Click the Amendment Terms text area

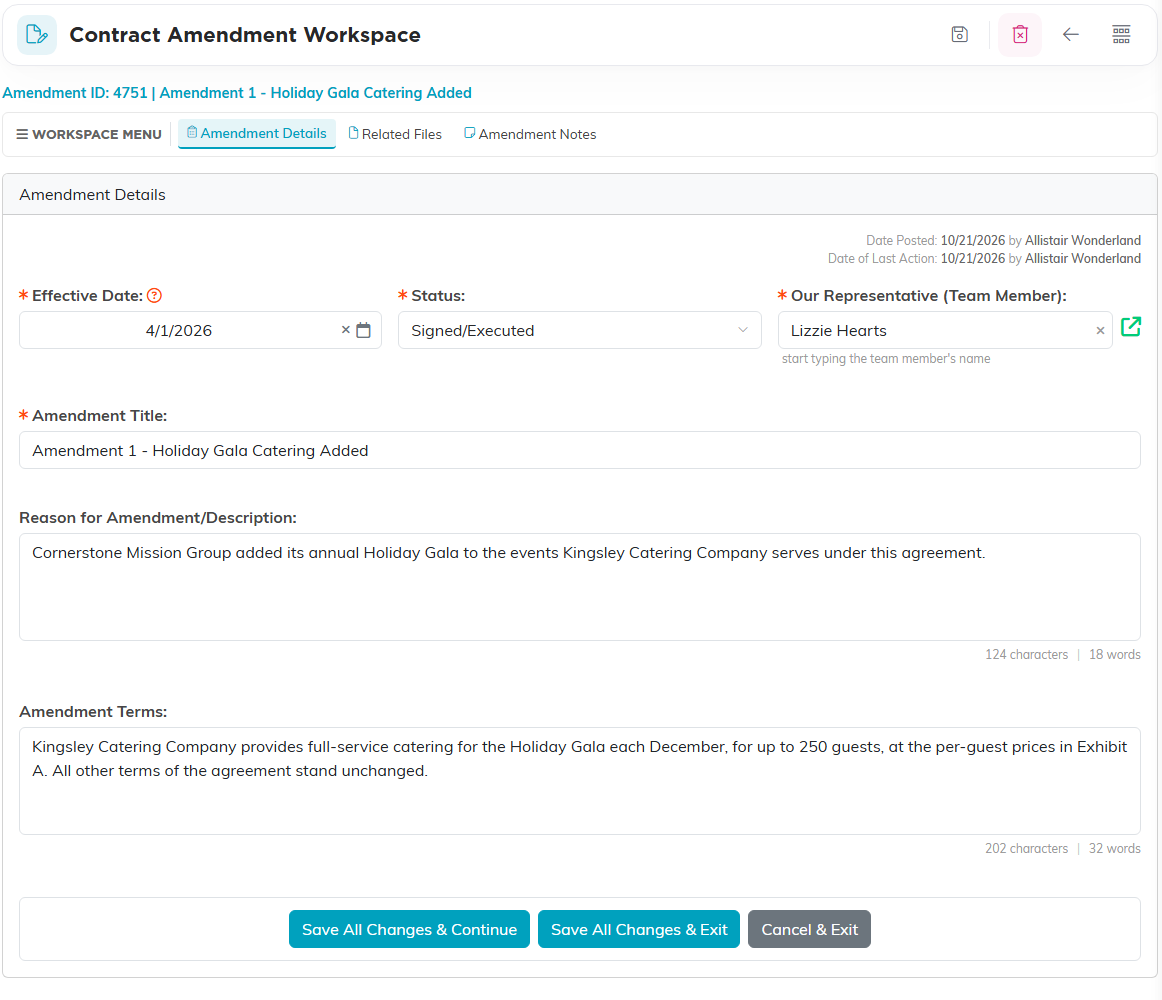click(580, 781)
